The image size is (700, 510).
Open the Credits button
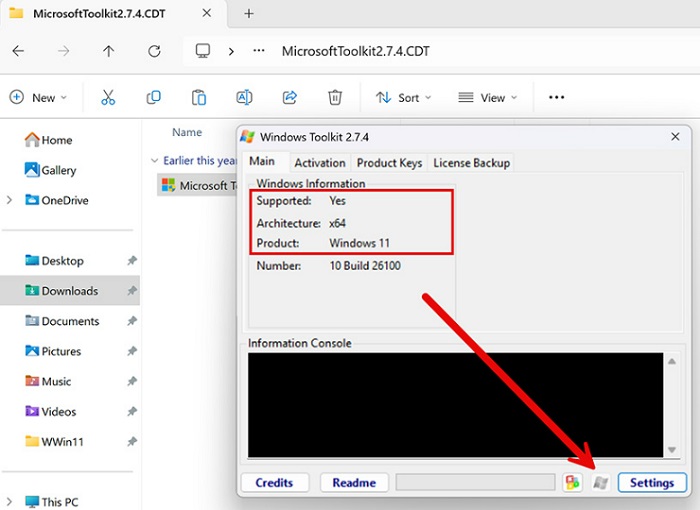pos(275,482)
